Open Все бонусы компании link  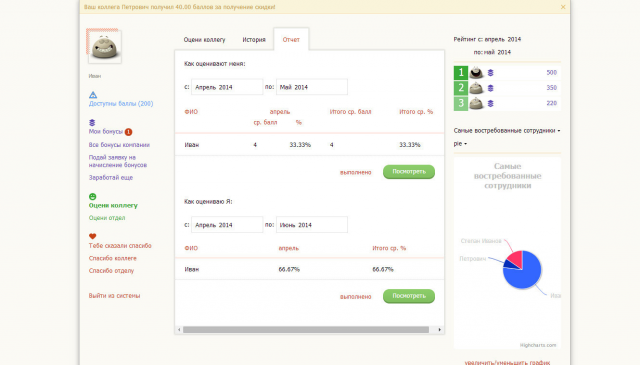coord(119,145)
